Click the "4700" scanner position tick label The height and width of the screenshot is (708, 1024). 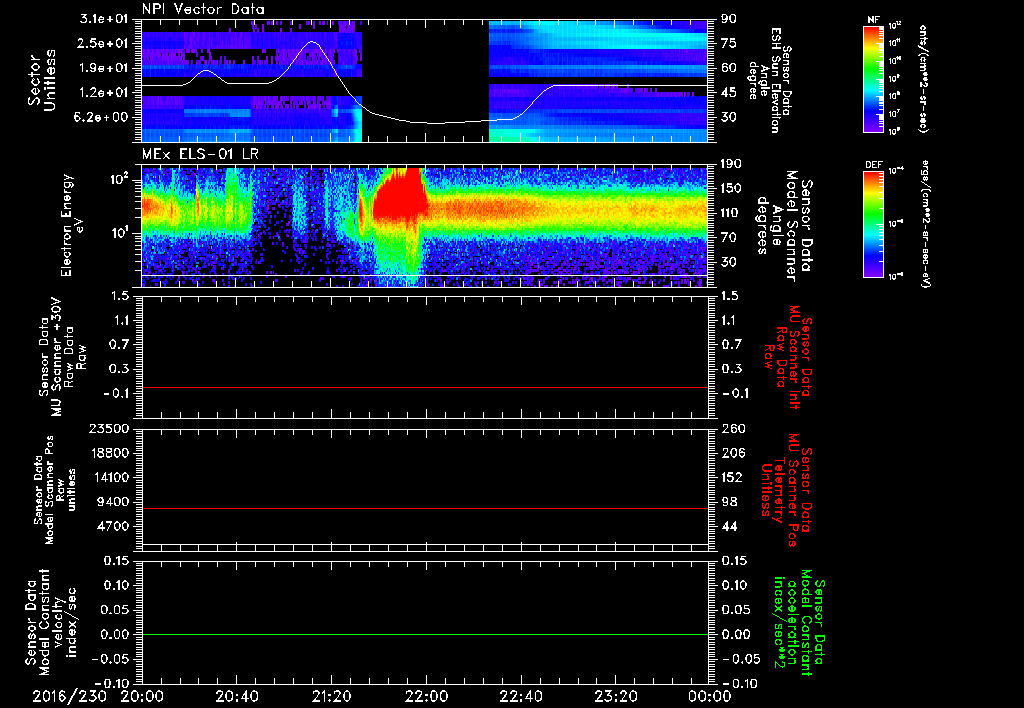(x=113, y=526)
